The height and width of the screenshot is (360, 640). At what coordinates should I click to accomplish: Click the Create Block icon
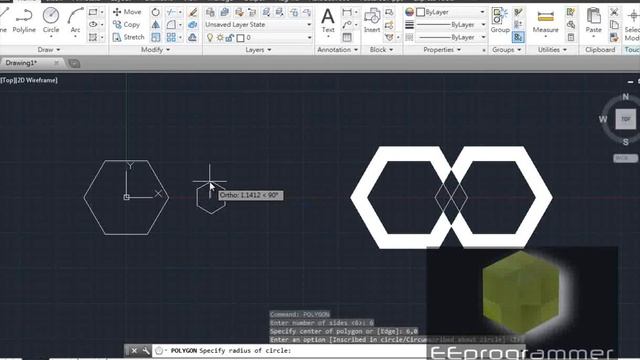coord(389,12)
